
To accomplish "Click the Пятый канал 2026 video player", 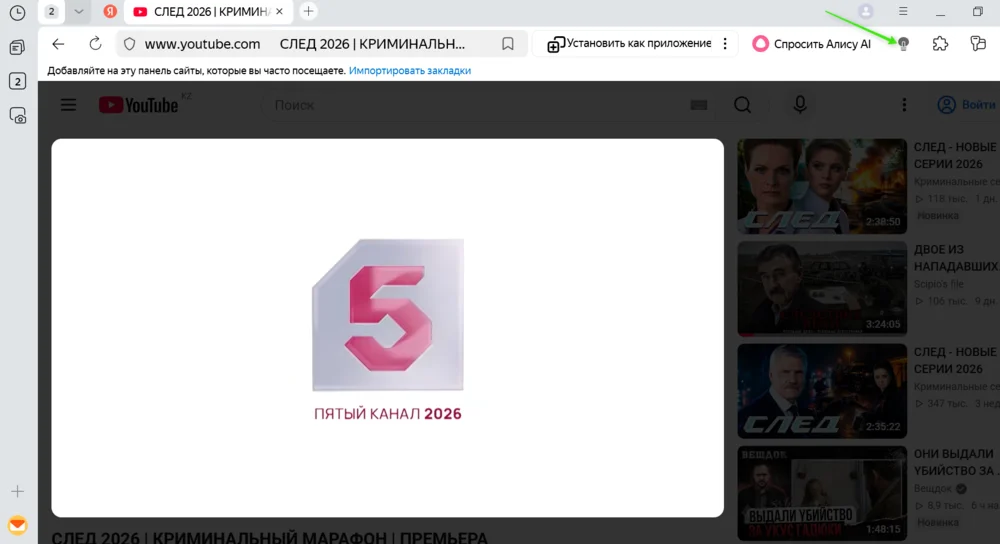I will [388, 328].
